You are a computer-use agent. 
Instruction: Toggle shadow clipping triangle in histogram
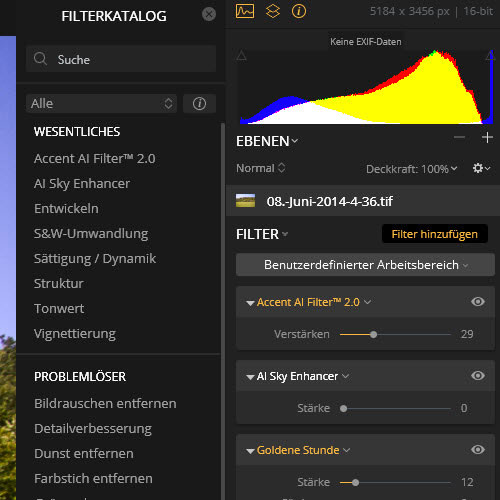click(x=241, y=55)
